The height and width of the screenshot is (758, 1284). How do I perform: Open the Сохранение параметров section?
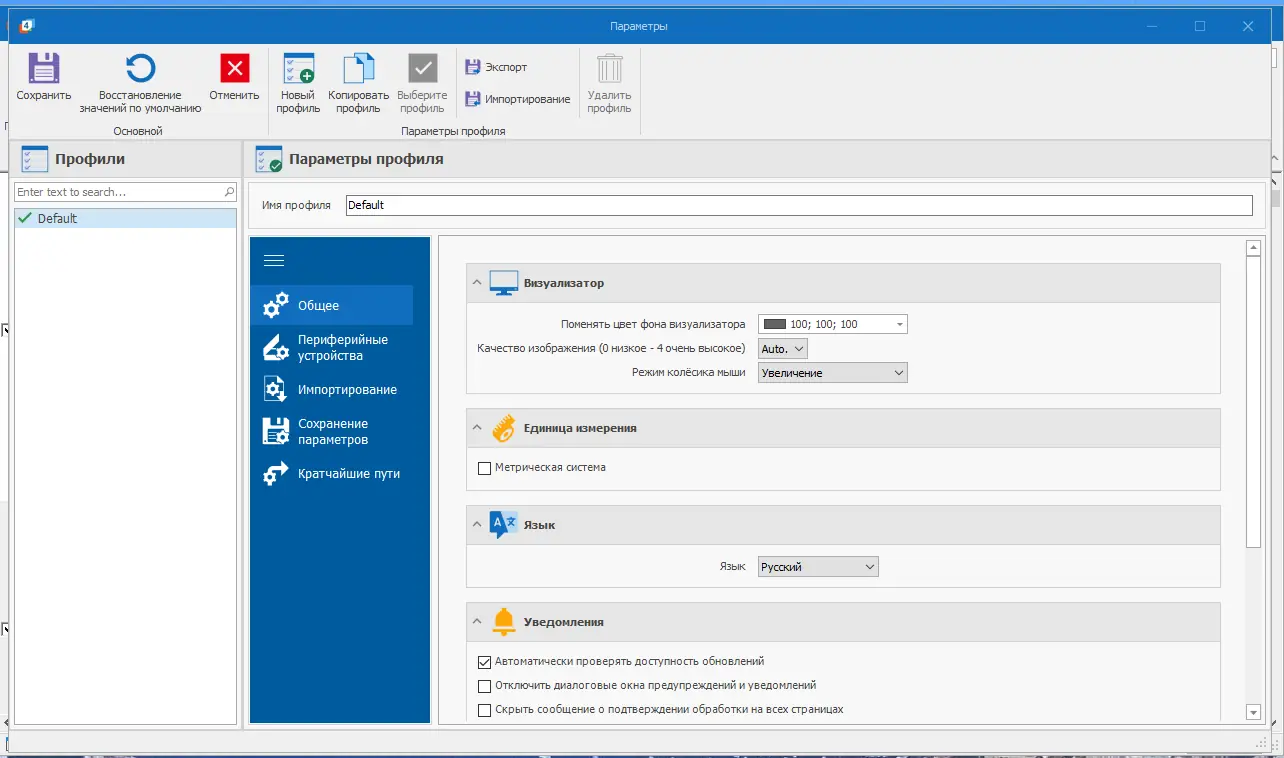tap(331, 432)
